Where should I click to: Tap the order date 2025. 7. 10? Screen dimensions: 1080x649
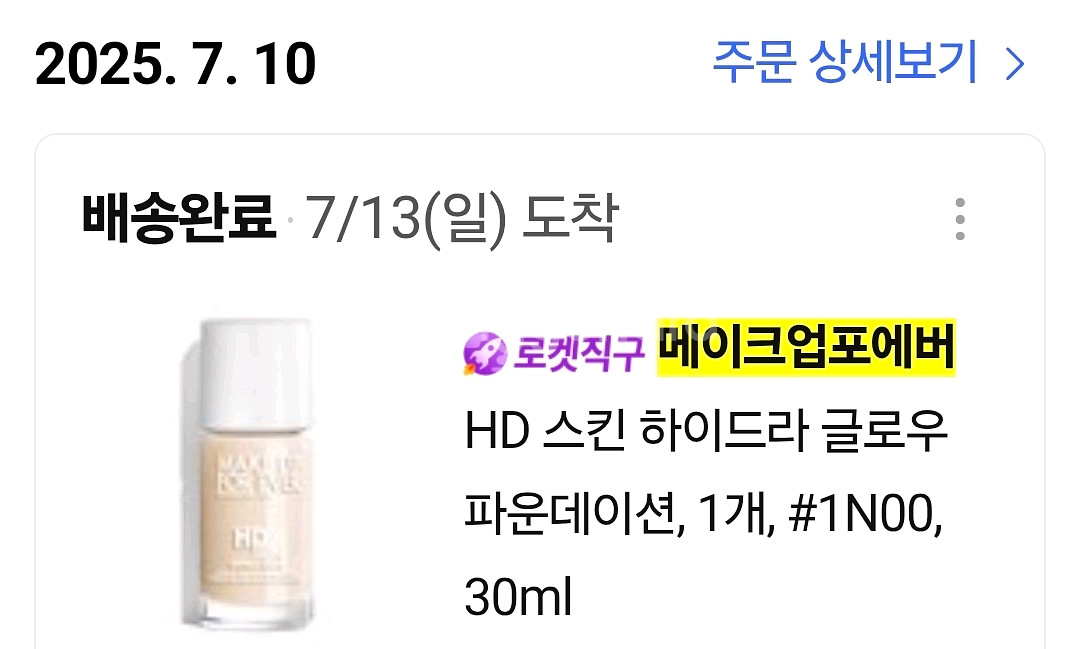tap(175, 64)
